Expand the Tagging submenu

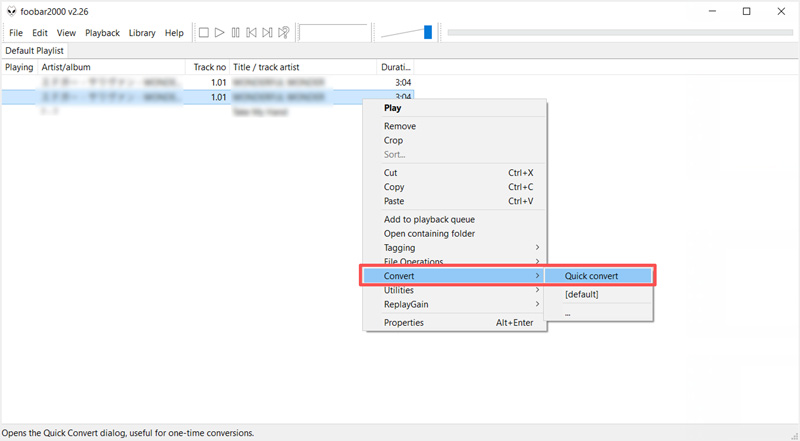[454, 248]
